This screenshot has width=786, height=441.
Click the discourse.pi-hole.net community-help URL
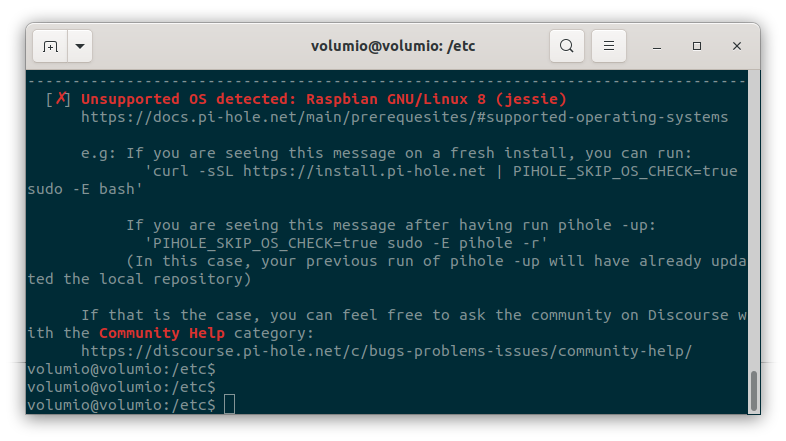point(386,351)
